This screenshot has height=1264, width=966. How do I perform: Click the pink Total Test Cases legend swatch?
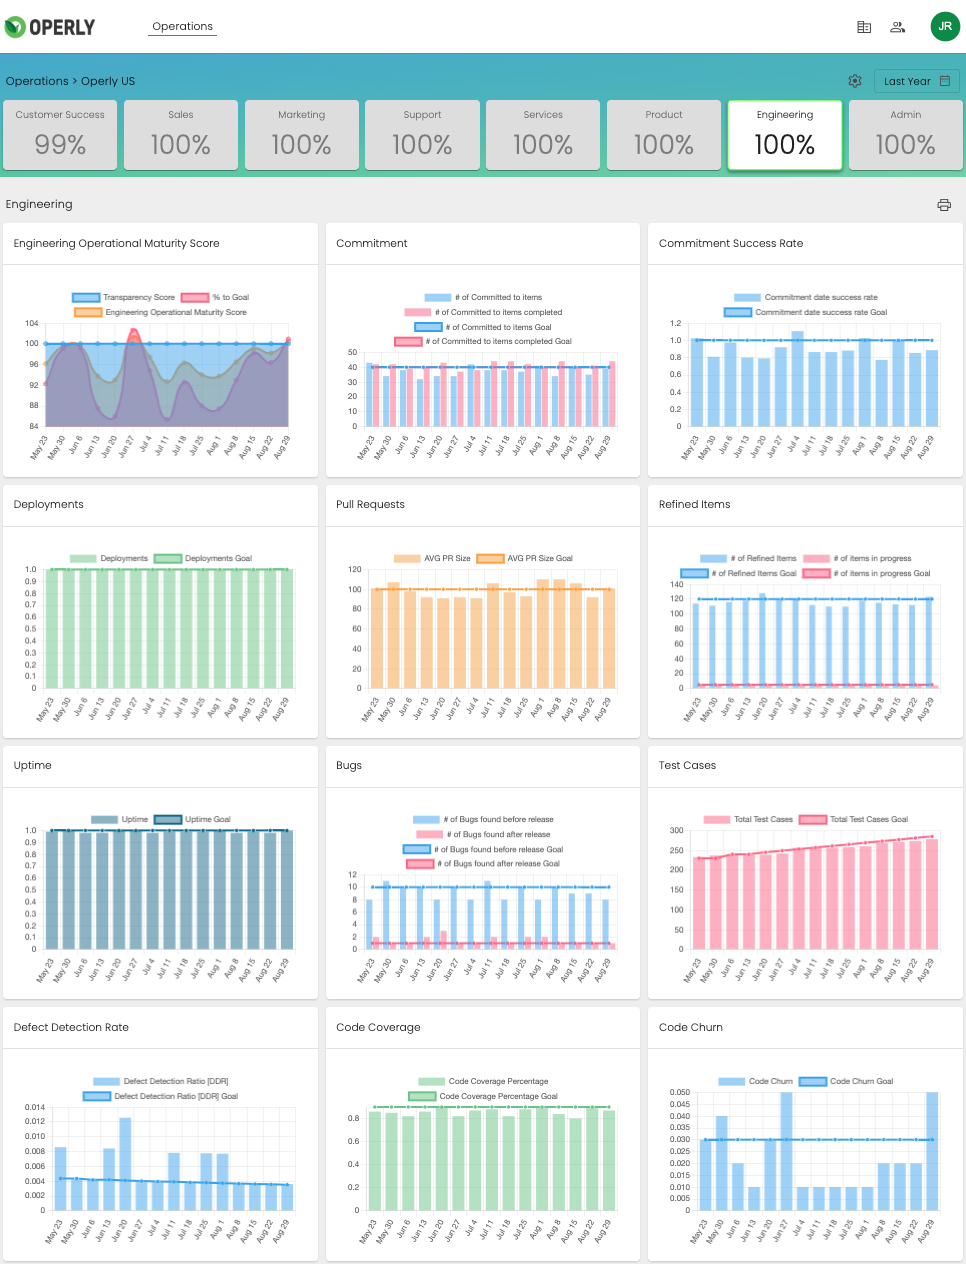coord(717,819)
